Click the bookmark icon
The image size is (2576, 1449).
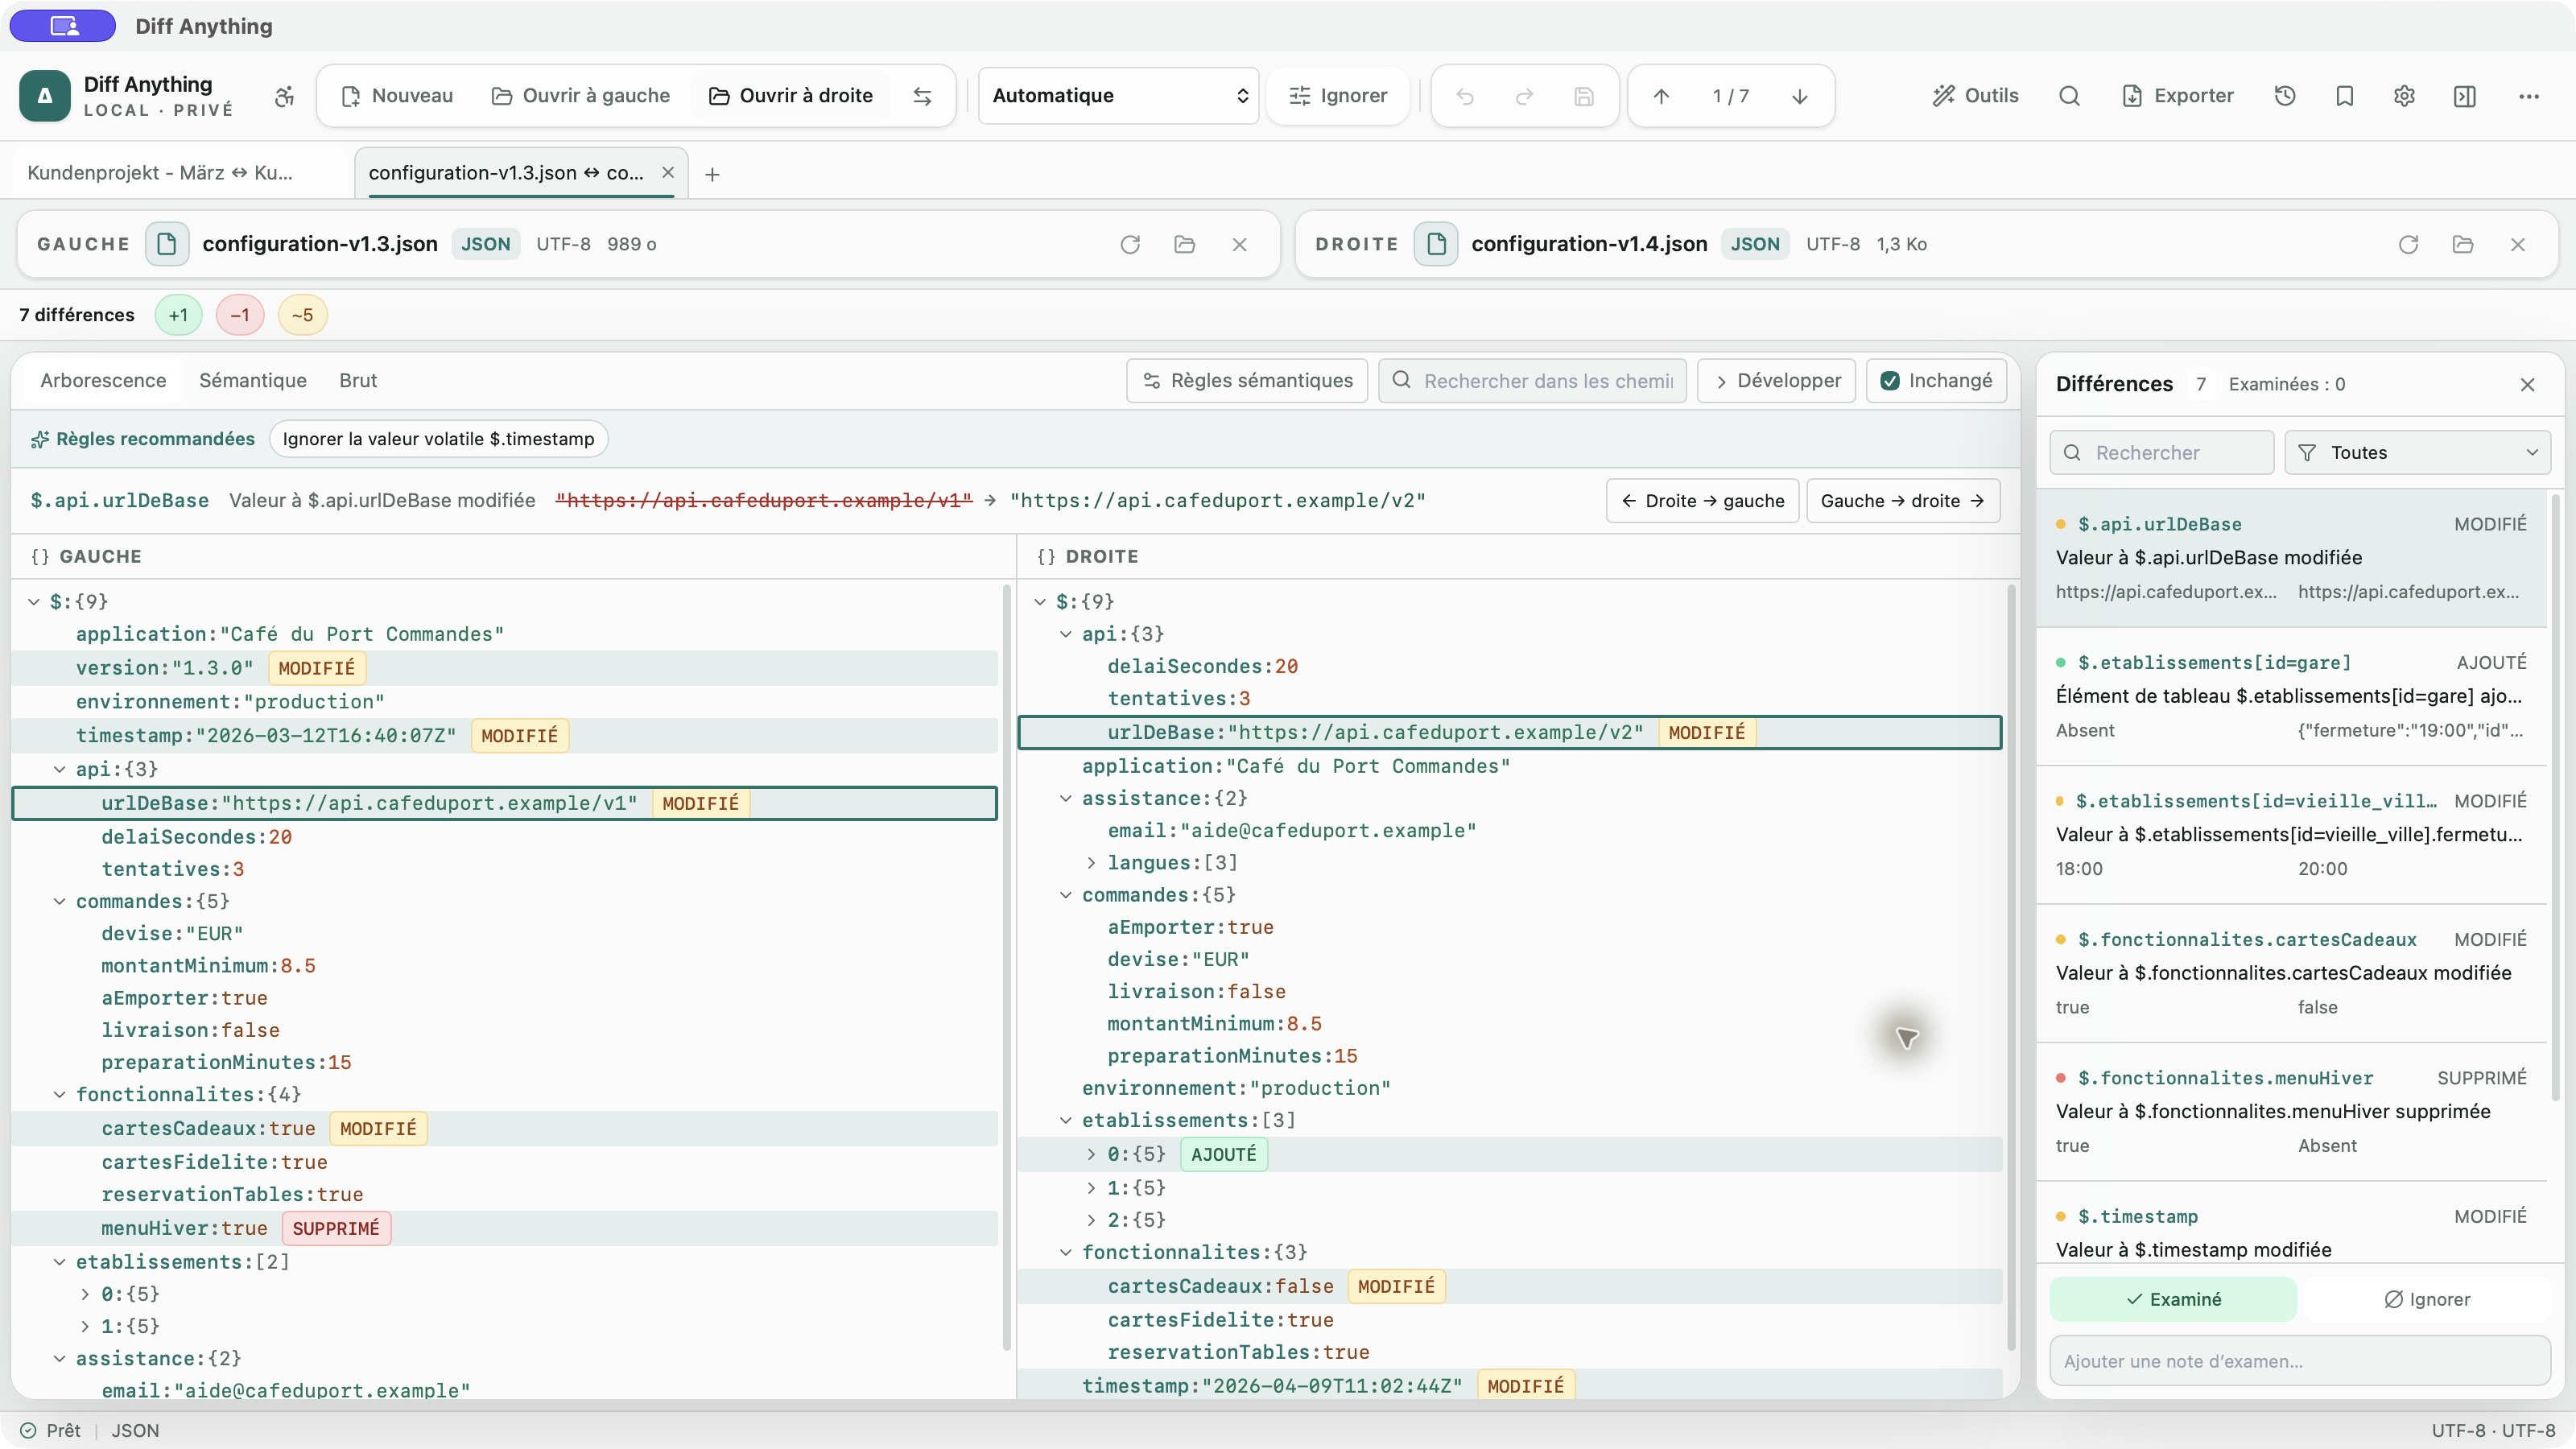tap(2345, 96)
